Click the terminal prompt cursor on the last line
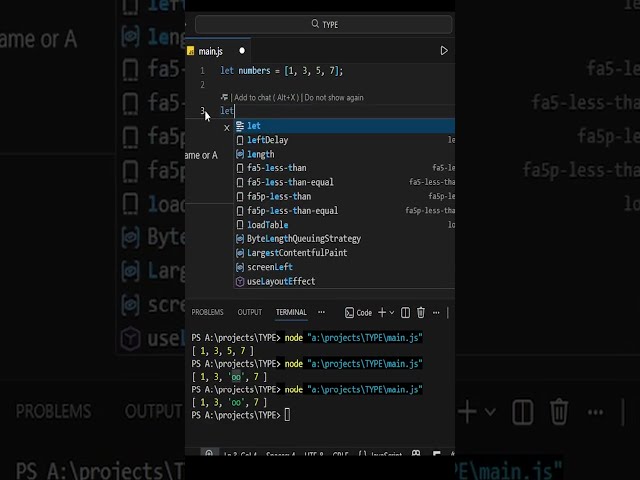The image size is (640, 480). tap(287, 415)
